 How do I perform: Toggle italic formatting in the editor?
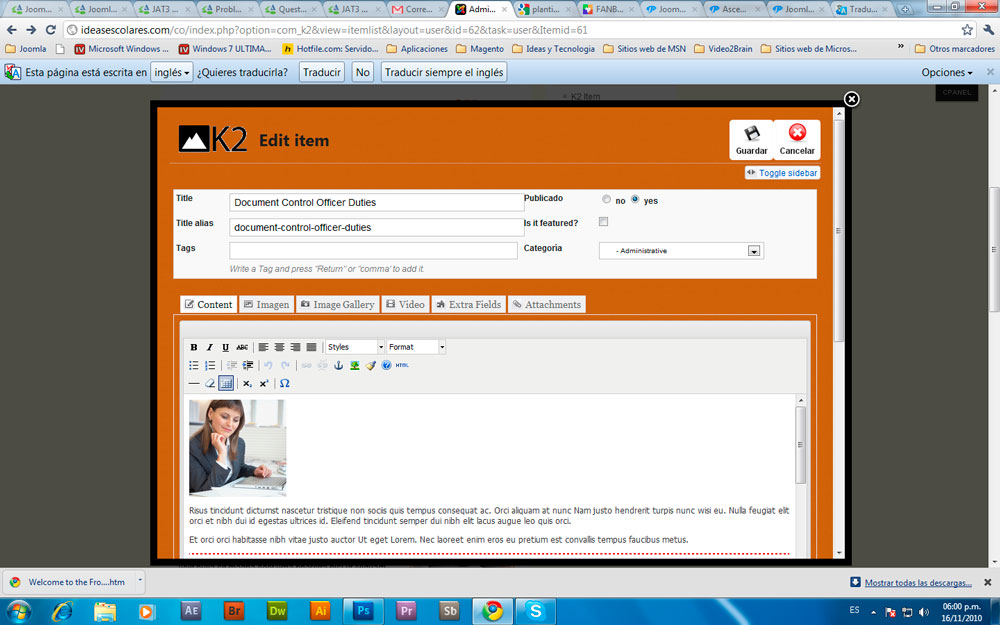[x=209, y=347]
